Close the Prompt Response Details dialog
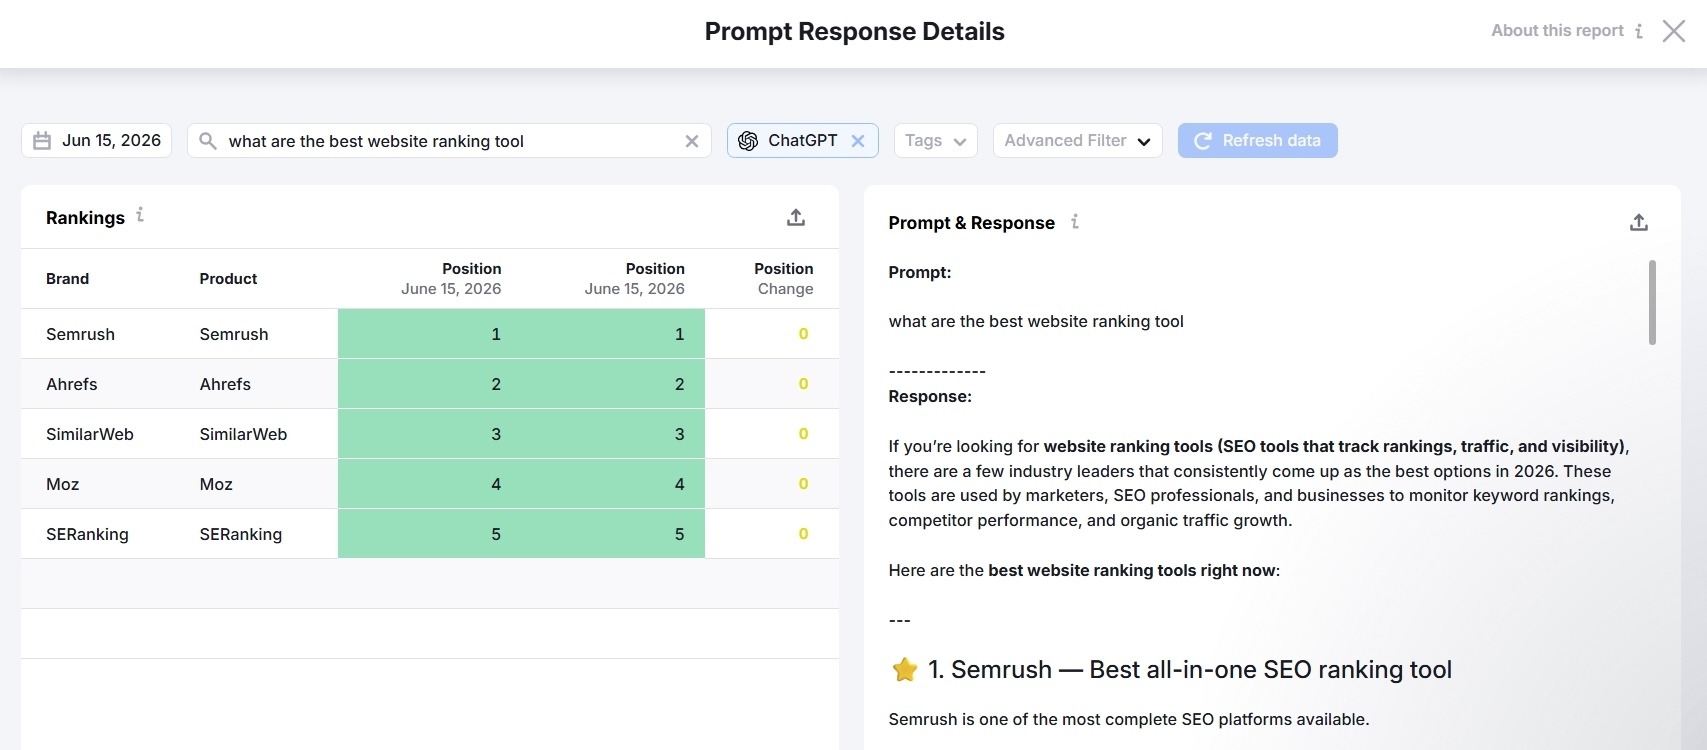The width and height of the screenshot is (1707, 750). pos(1673,31)
